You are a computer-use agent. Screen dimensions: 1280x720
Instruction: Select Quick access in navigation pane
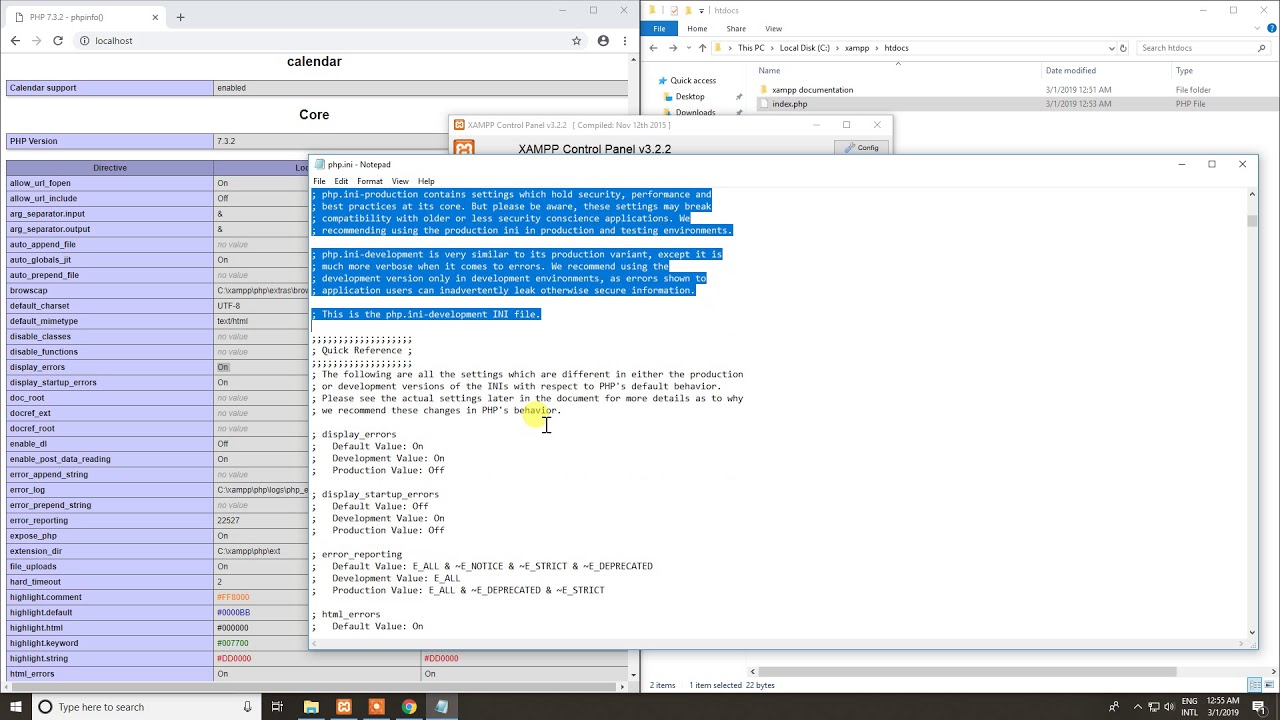click(693, 81)
